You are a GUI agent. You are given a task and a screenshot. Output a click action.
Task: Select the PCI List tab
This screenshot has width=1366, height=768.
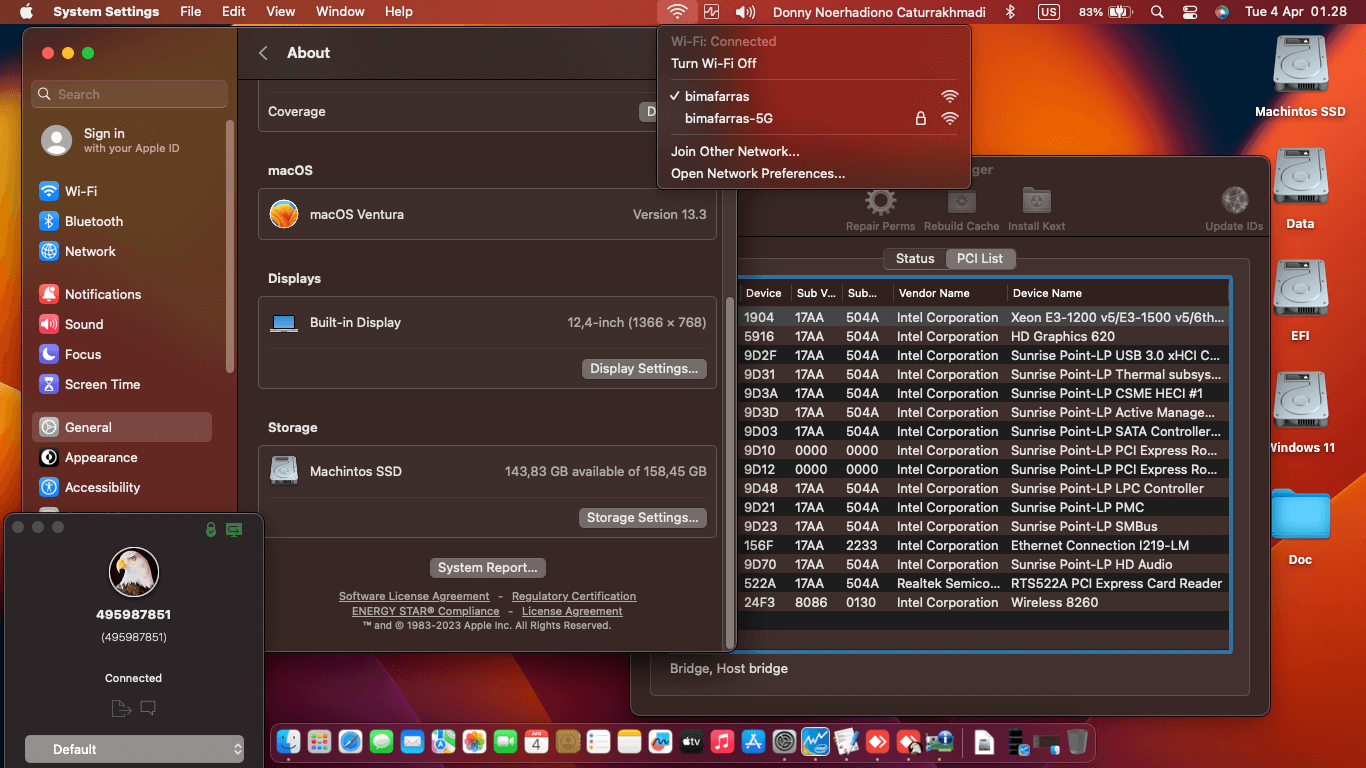click(980, 258)
